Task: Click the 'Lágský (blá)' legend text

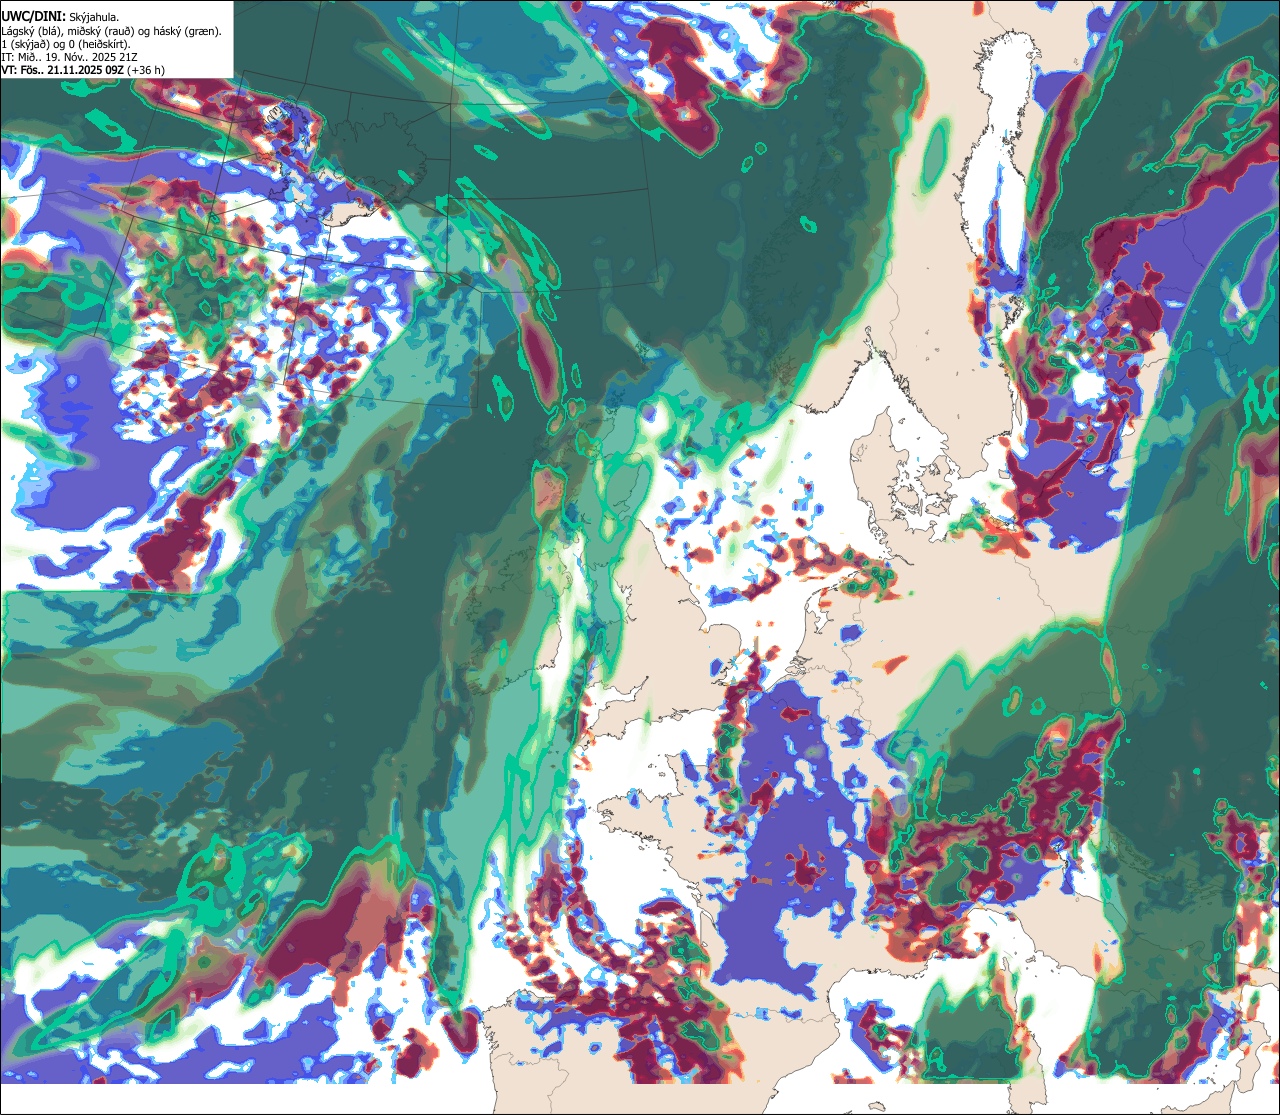Action: [x=31, y=32]
